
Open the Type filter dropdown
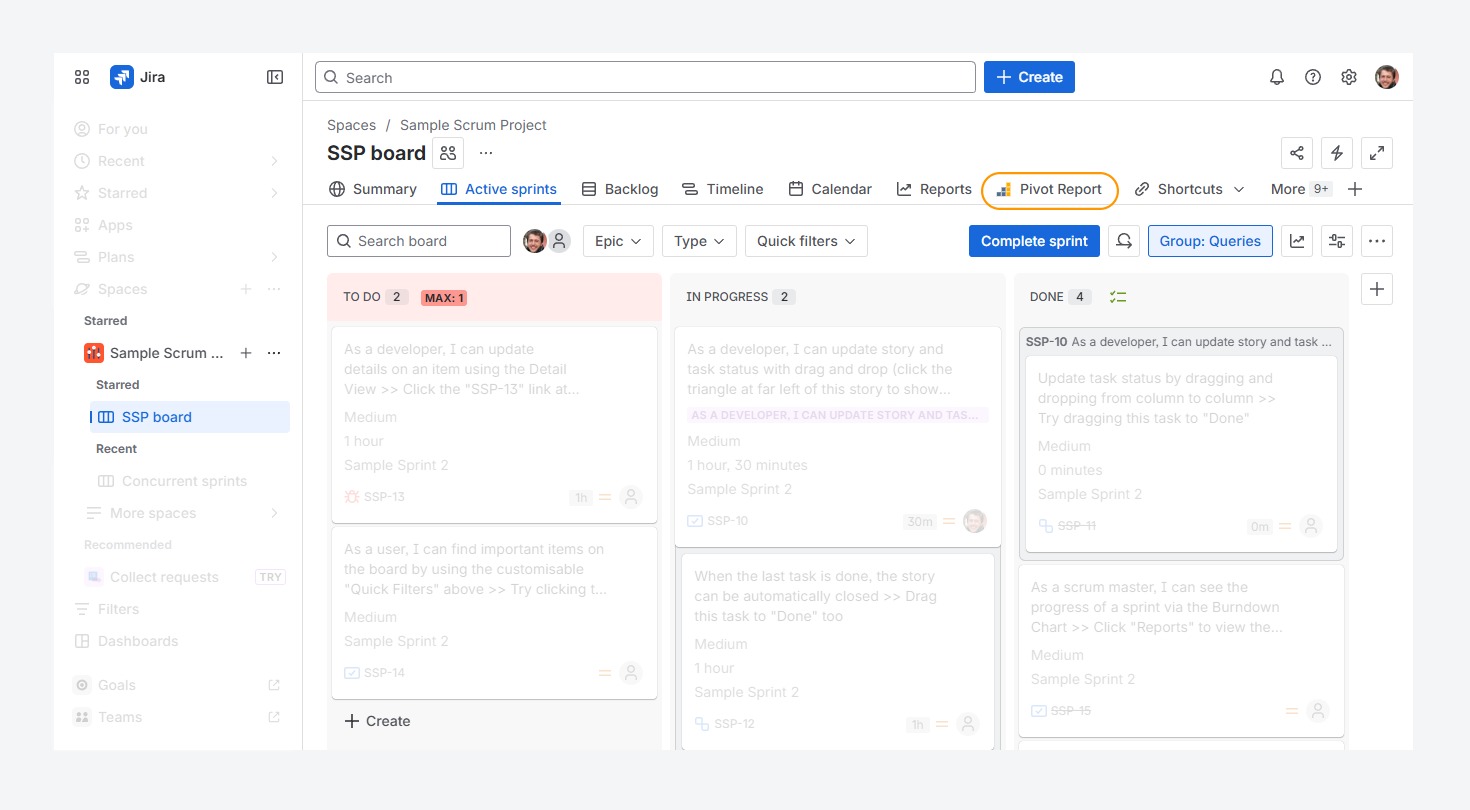699,241
